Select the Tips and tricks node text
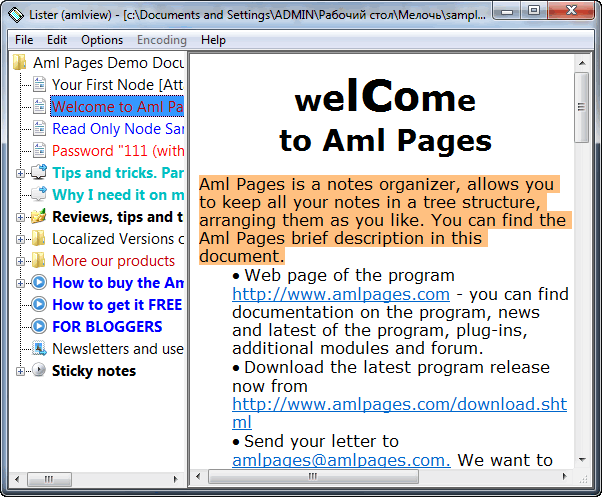The image size is (602, 497). tap(117, 172)
